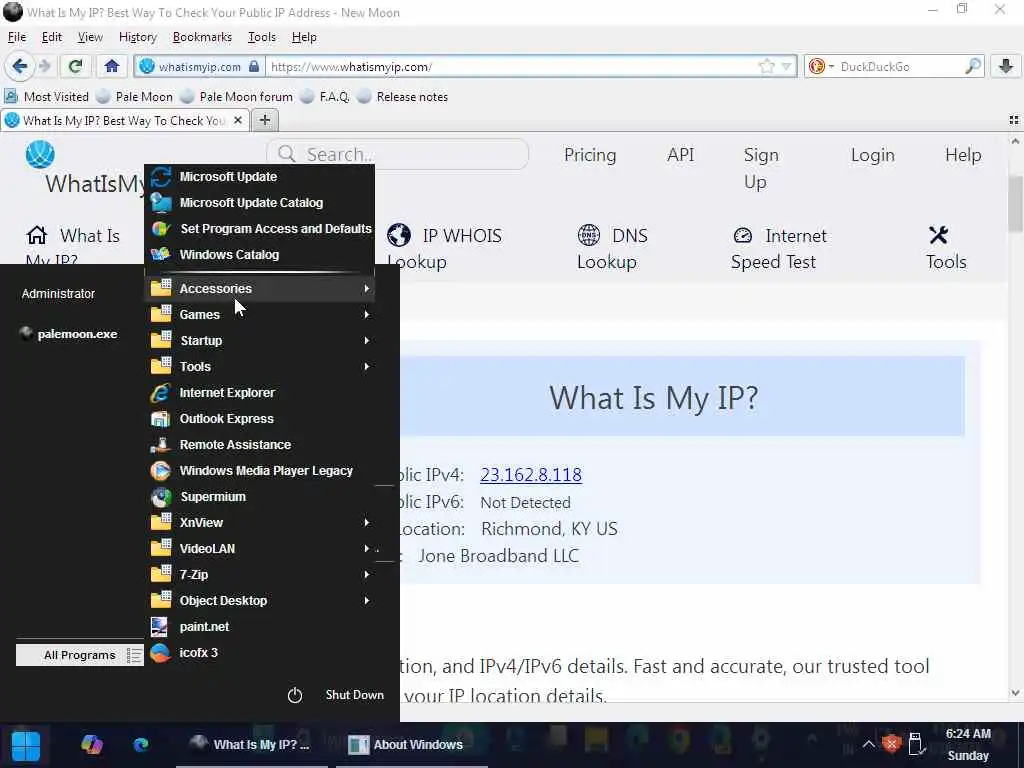Click the browser Forward arrow button

tap(45, 66)
